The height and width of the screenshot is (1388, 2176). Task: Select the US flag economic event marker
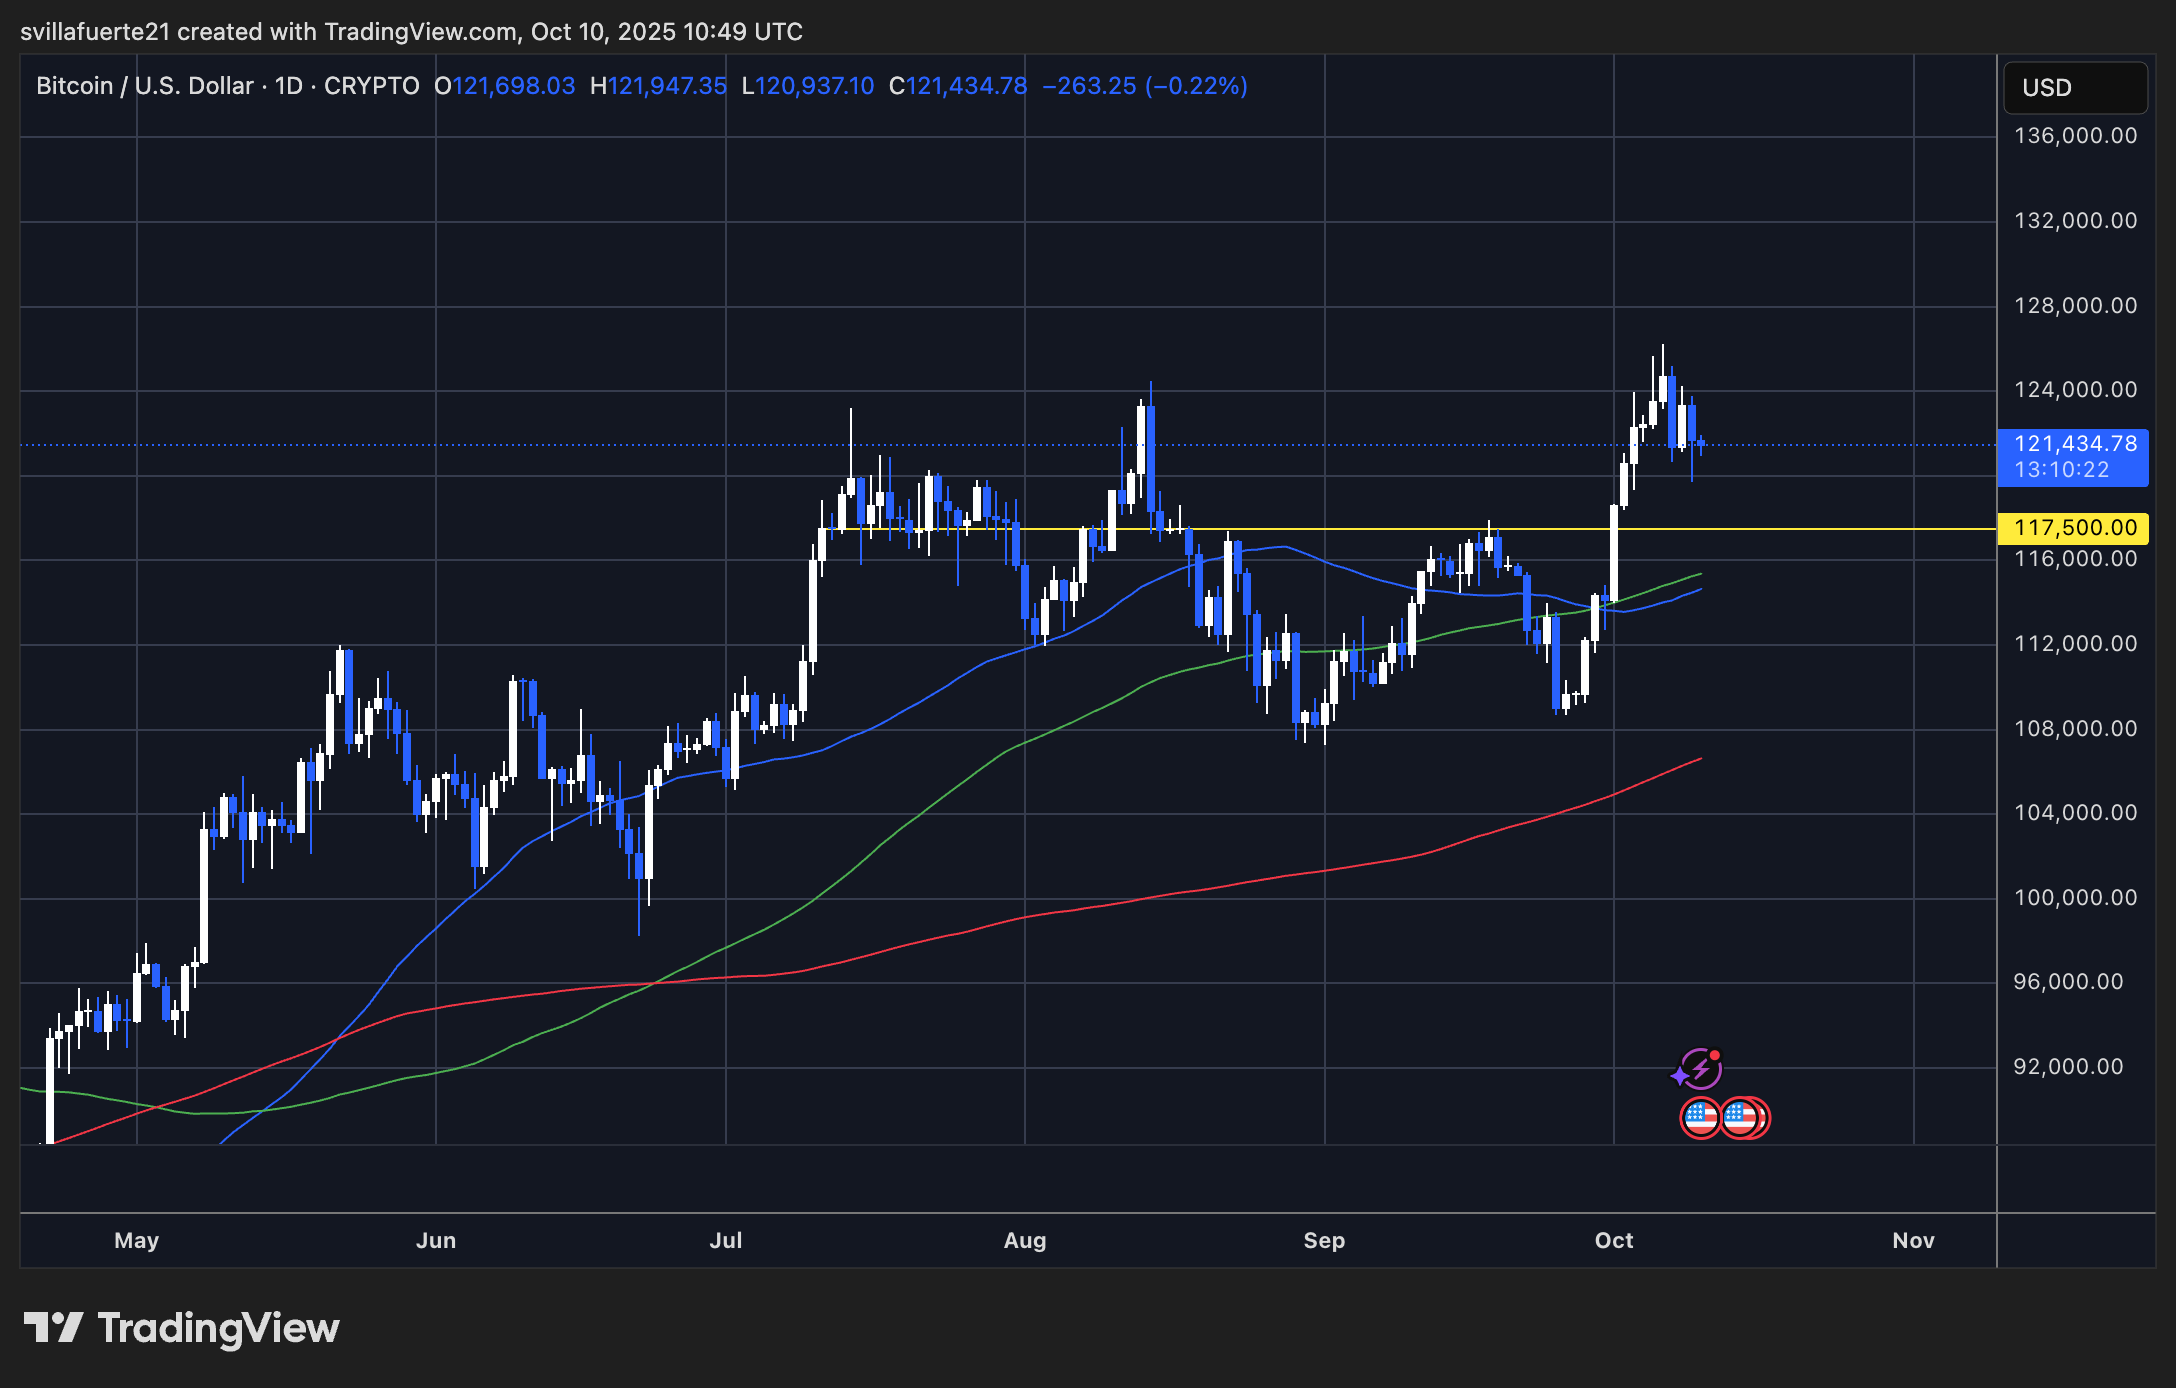pos(1700,1117)
